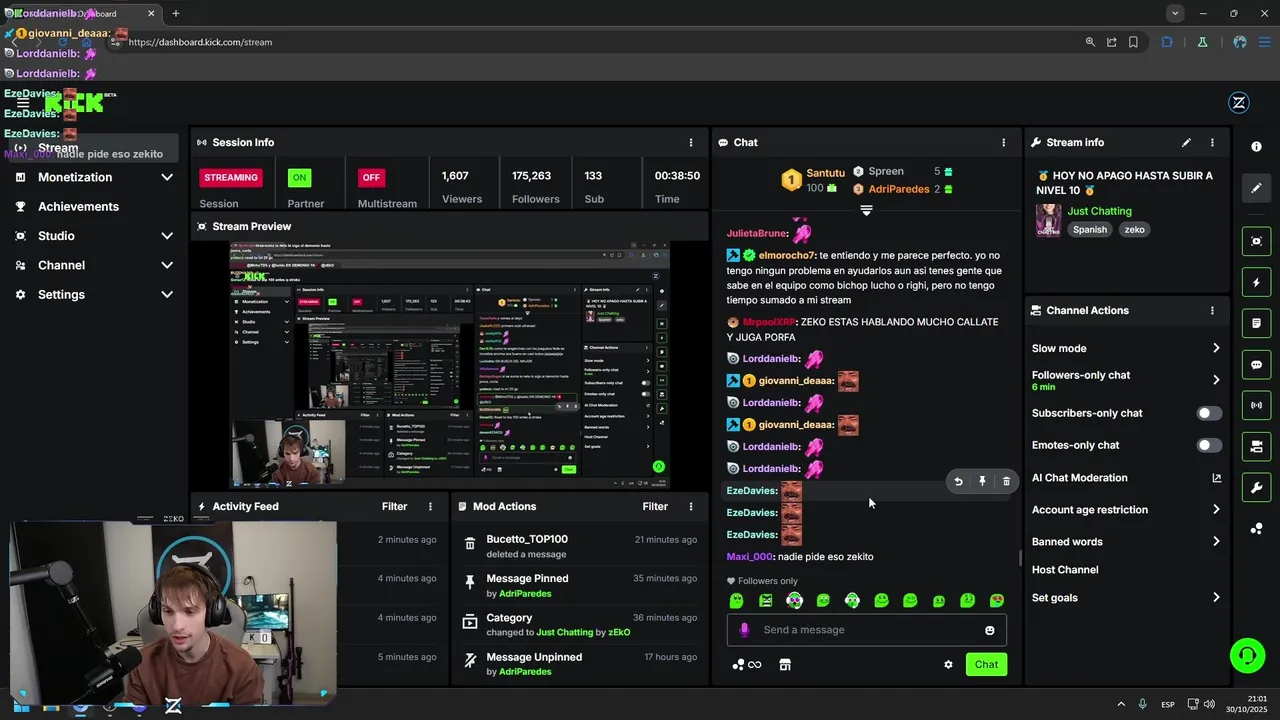This screenshot has height=720, width=1280.
Task: Expand the Settings sidebar section
Action: tap(167, 295)
